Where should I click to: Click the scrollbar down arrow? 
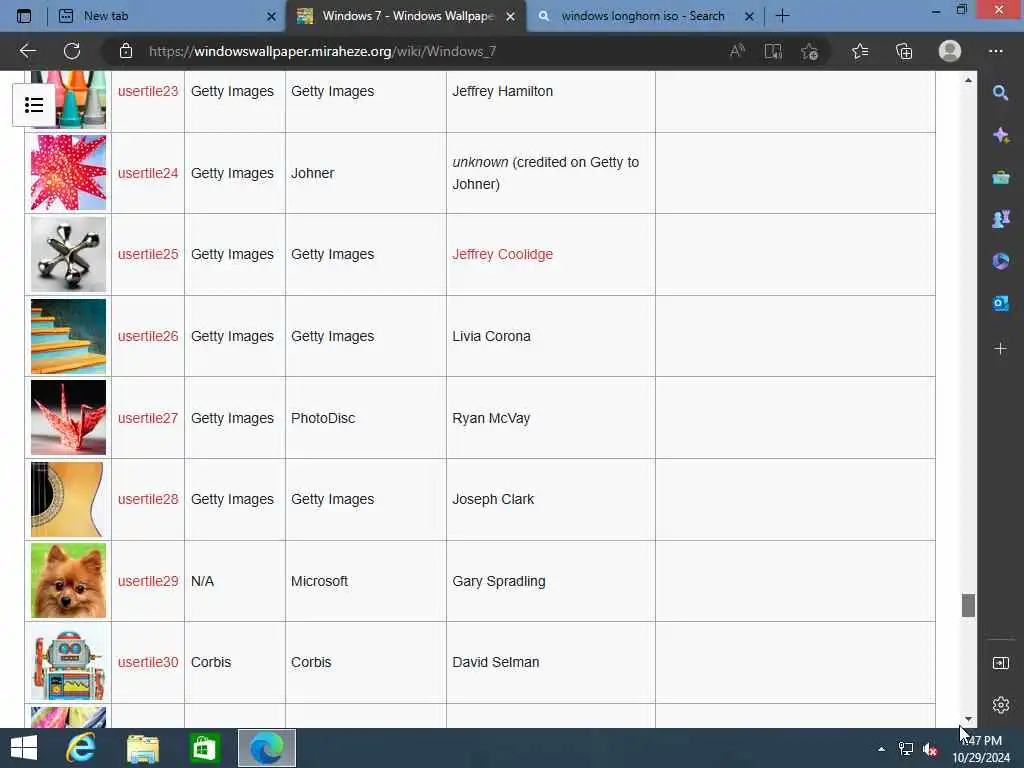tap(968, 719)
